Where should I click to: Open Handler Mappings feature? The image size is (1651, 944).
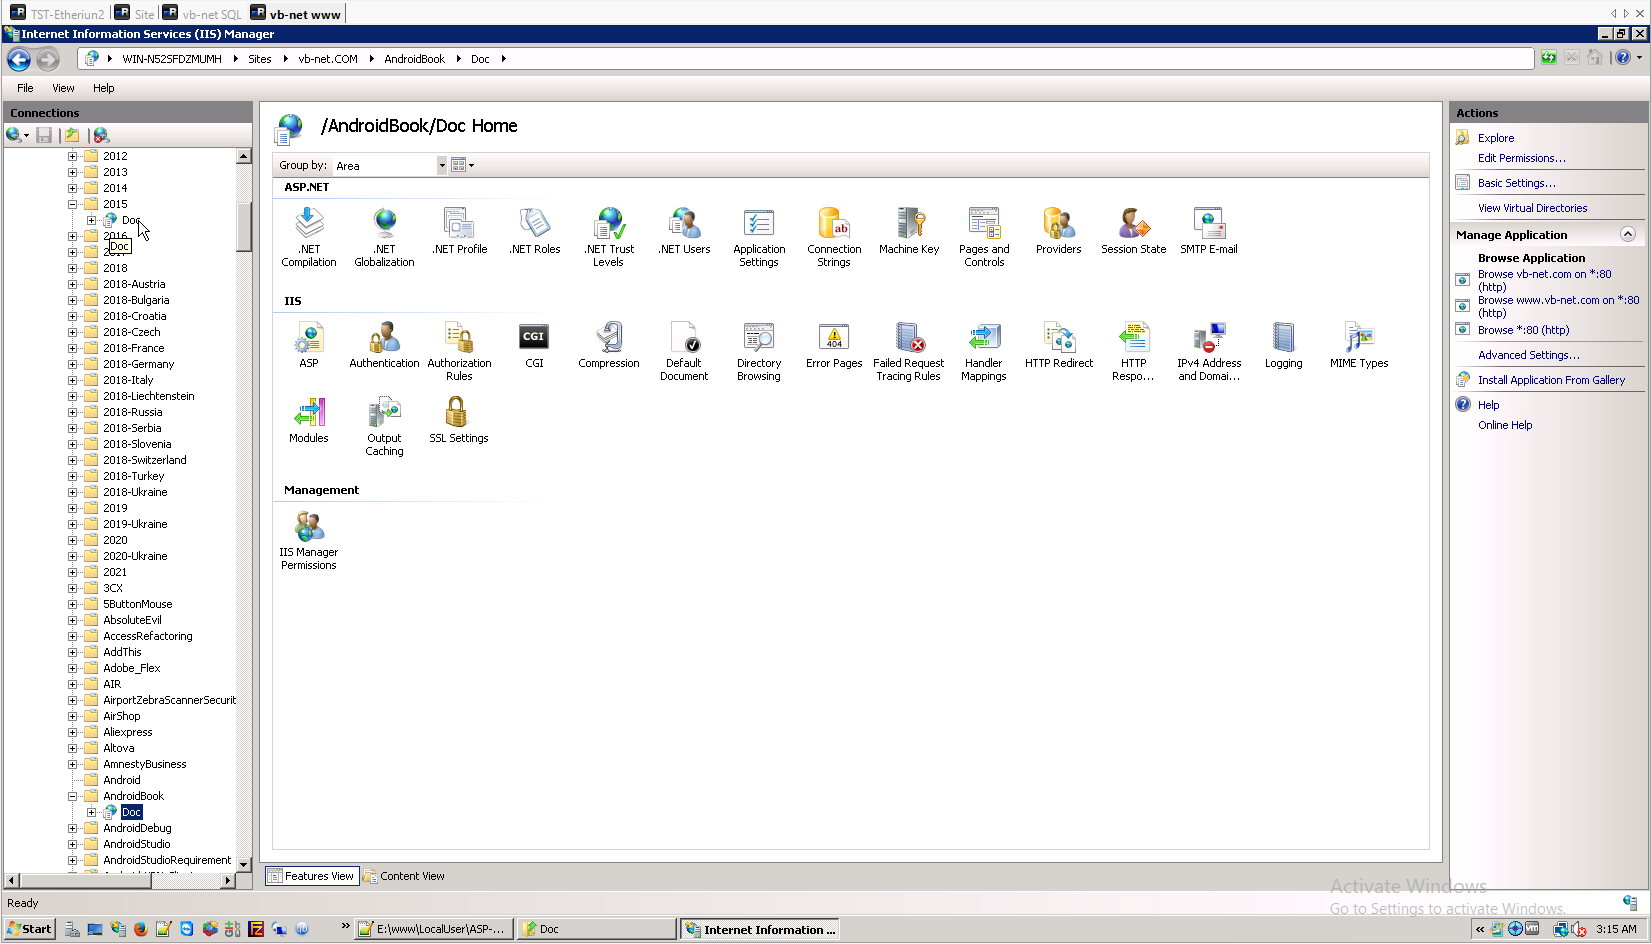[984, 351]
